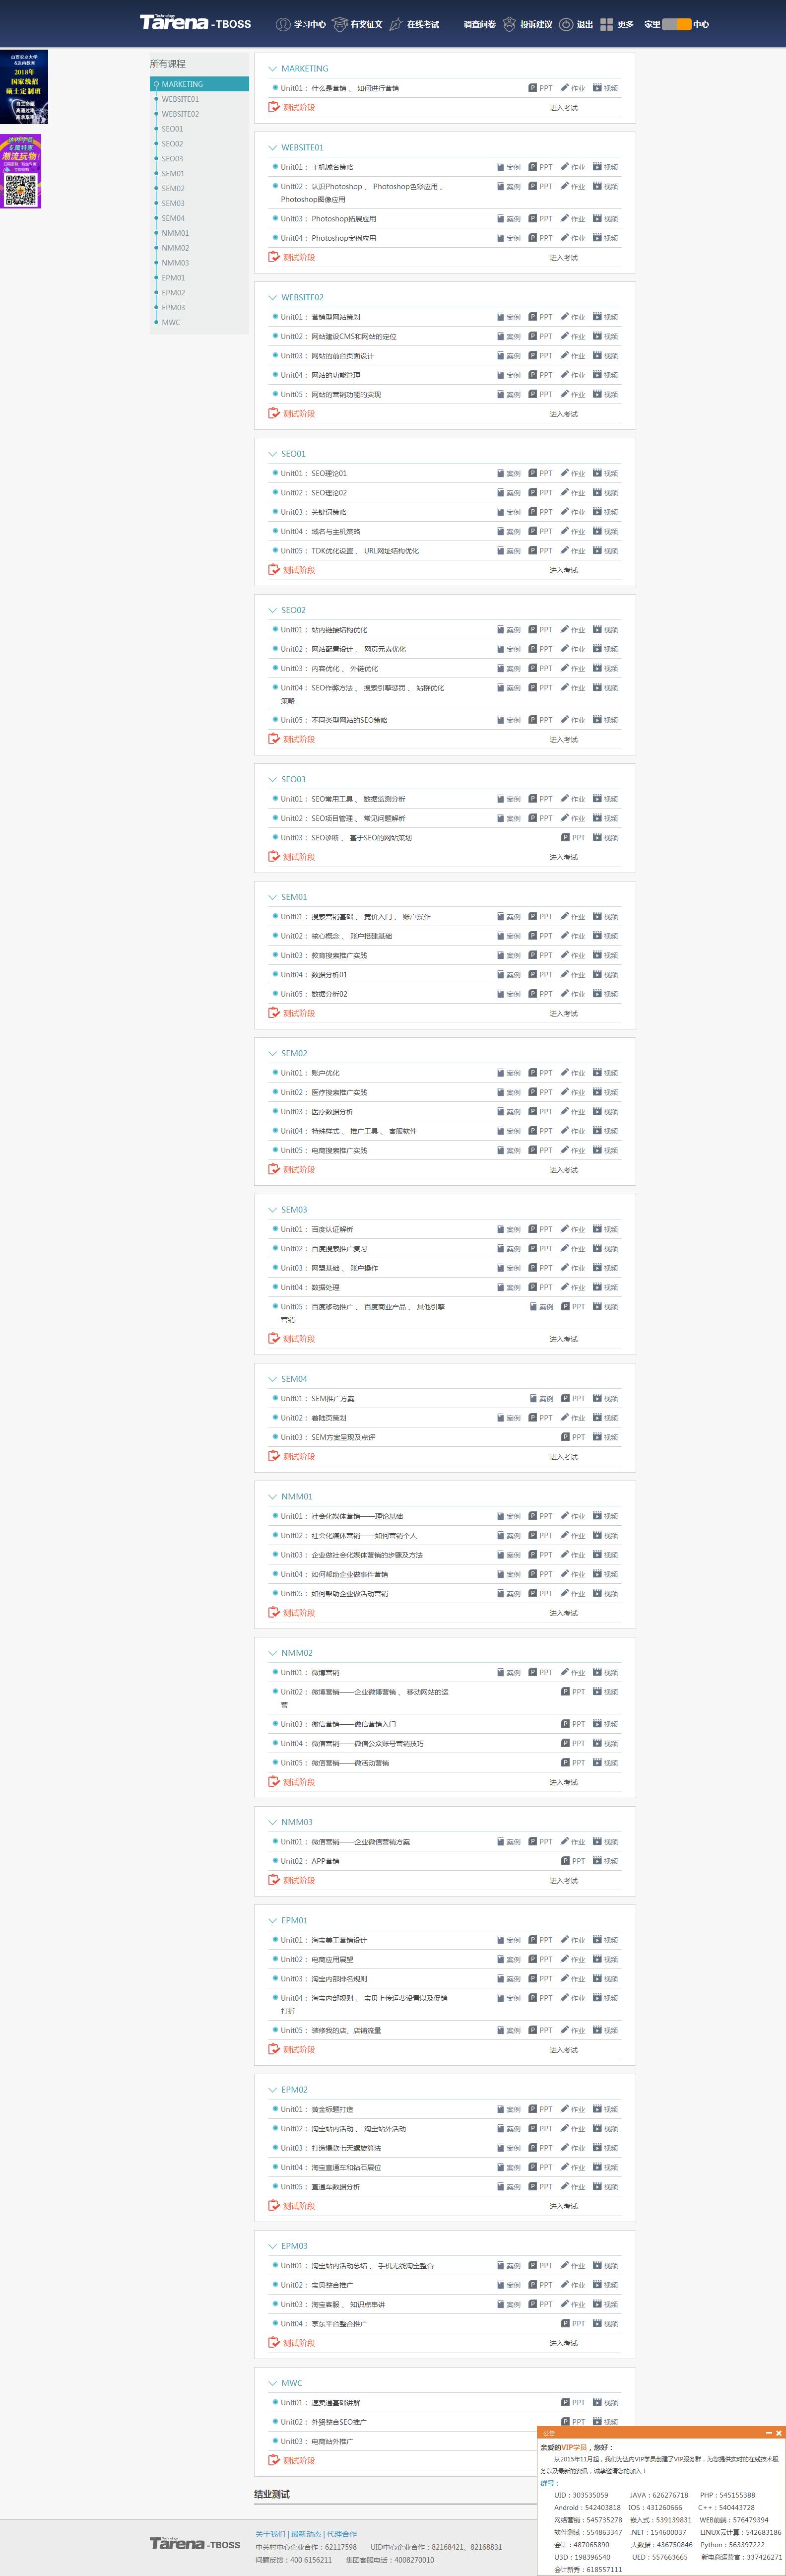Open the purple QR code advertisement banner
Image resolution: width=786 pixels, height=2576 pixels.
(x=21, y=171)
